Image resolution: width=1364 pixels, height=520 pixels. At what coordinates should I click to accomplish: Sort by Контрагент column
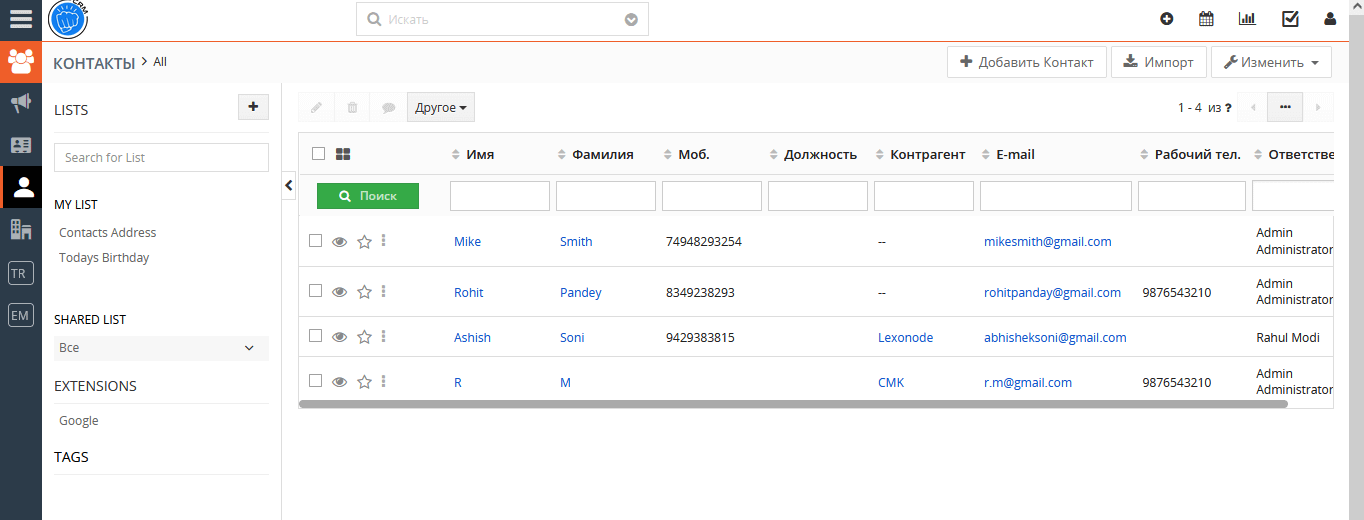click(921, 154)
